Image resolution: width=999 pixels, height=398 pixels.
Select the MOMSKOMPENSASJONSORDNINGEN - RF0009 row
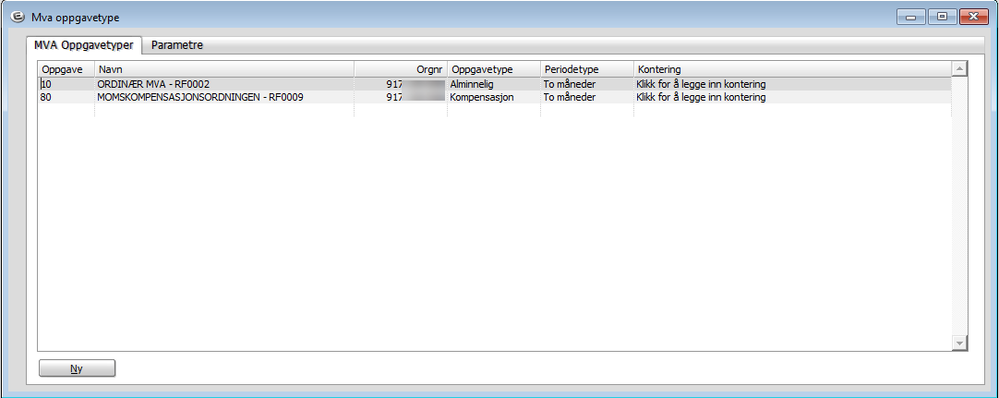click(494, 97)
